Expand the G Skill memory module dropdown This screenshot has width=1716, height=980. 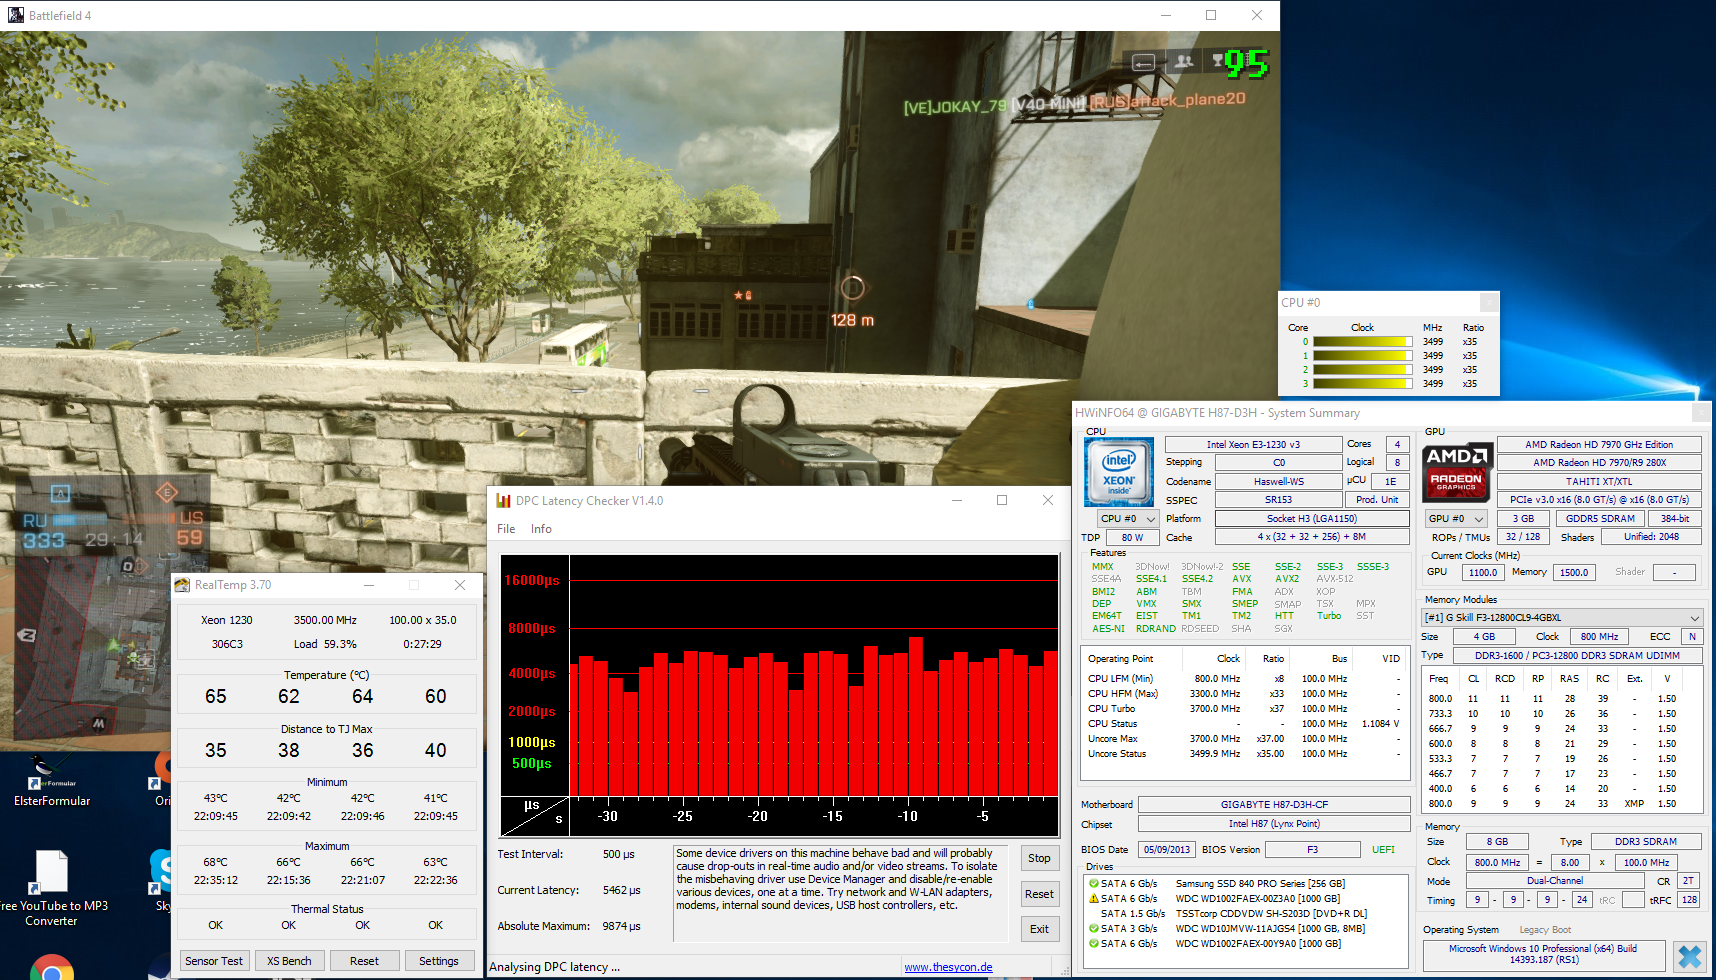point(1562,618)
